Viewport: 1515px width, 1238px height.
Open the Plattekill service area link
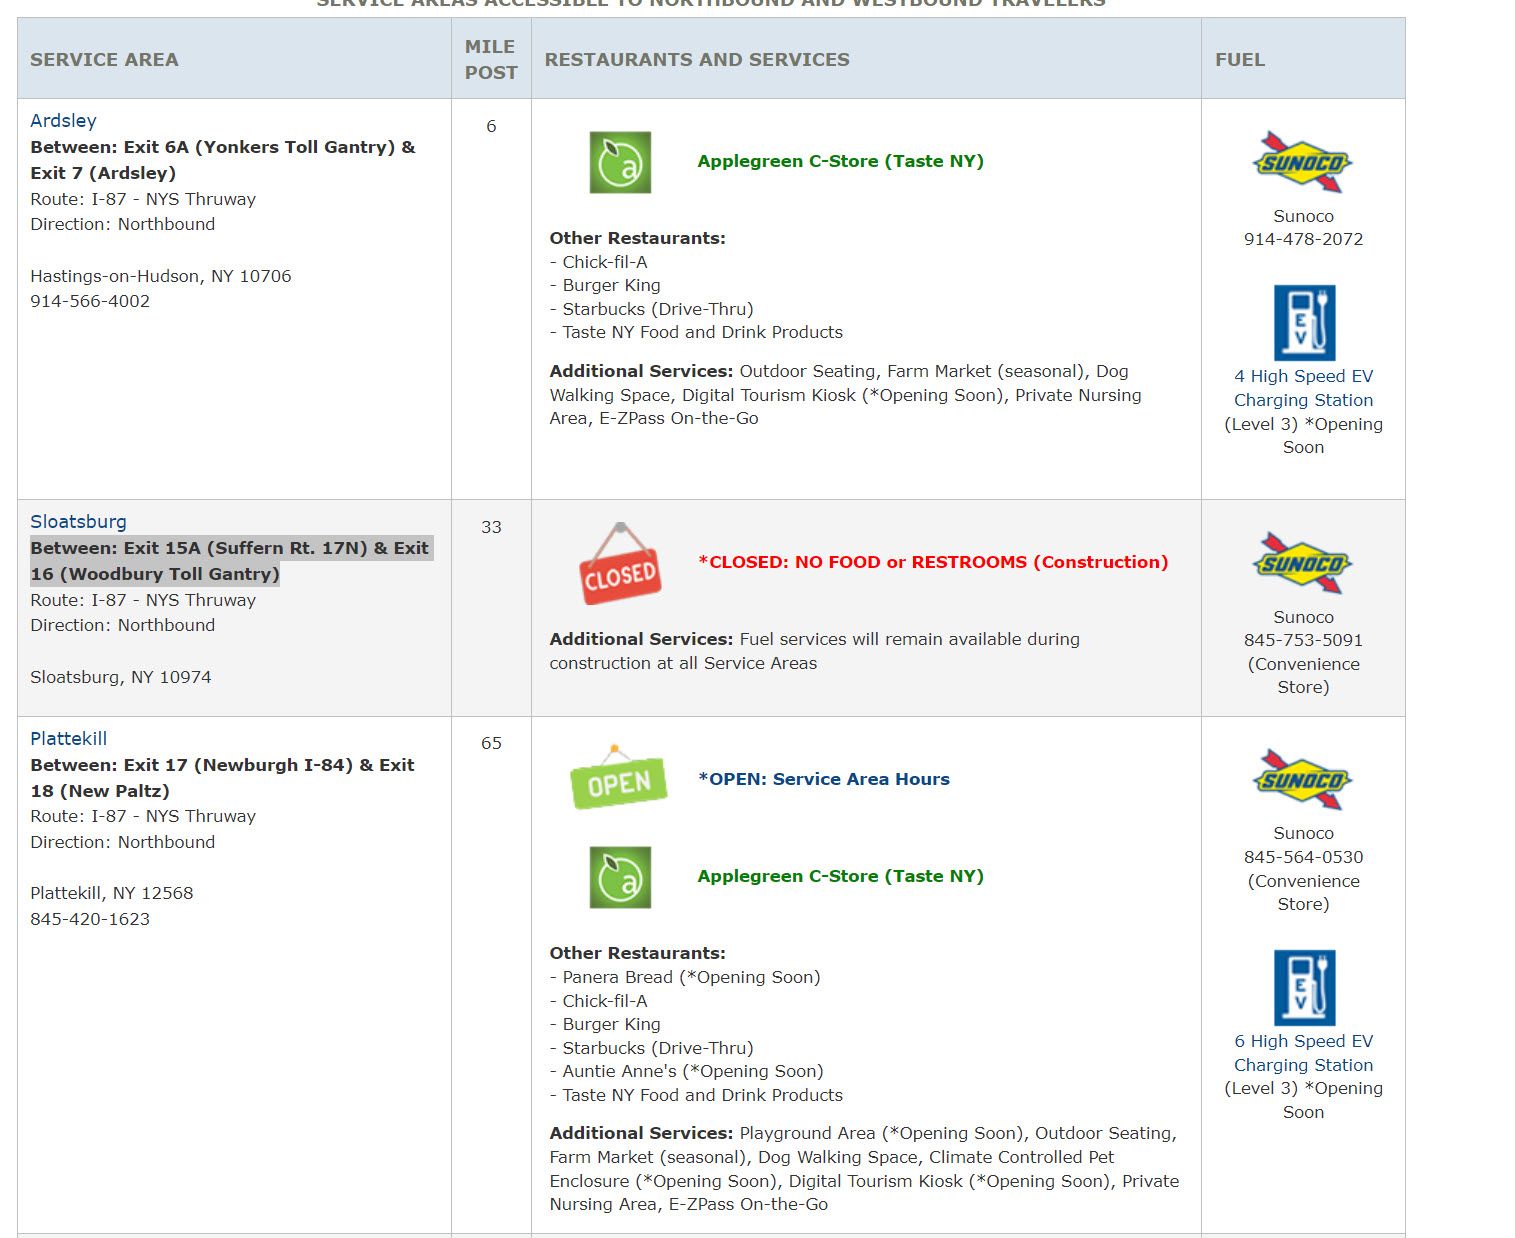68,739
